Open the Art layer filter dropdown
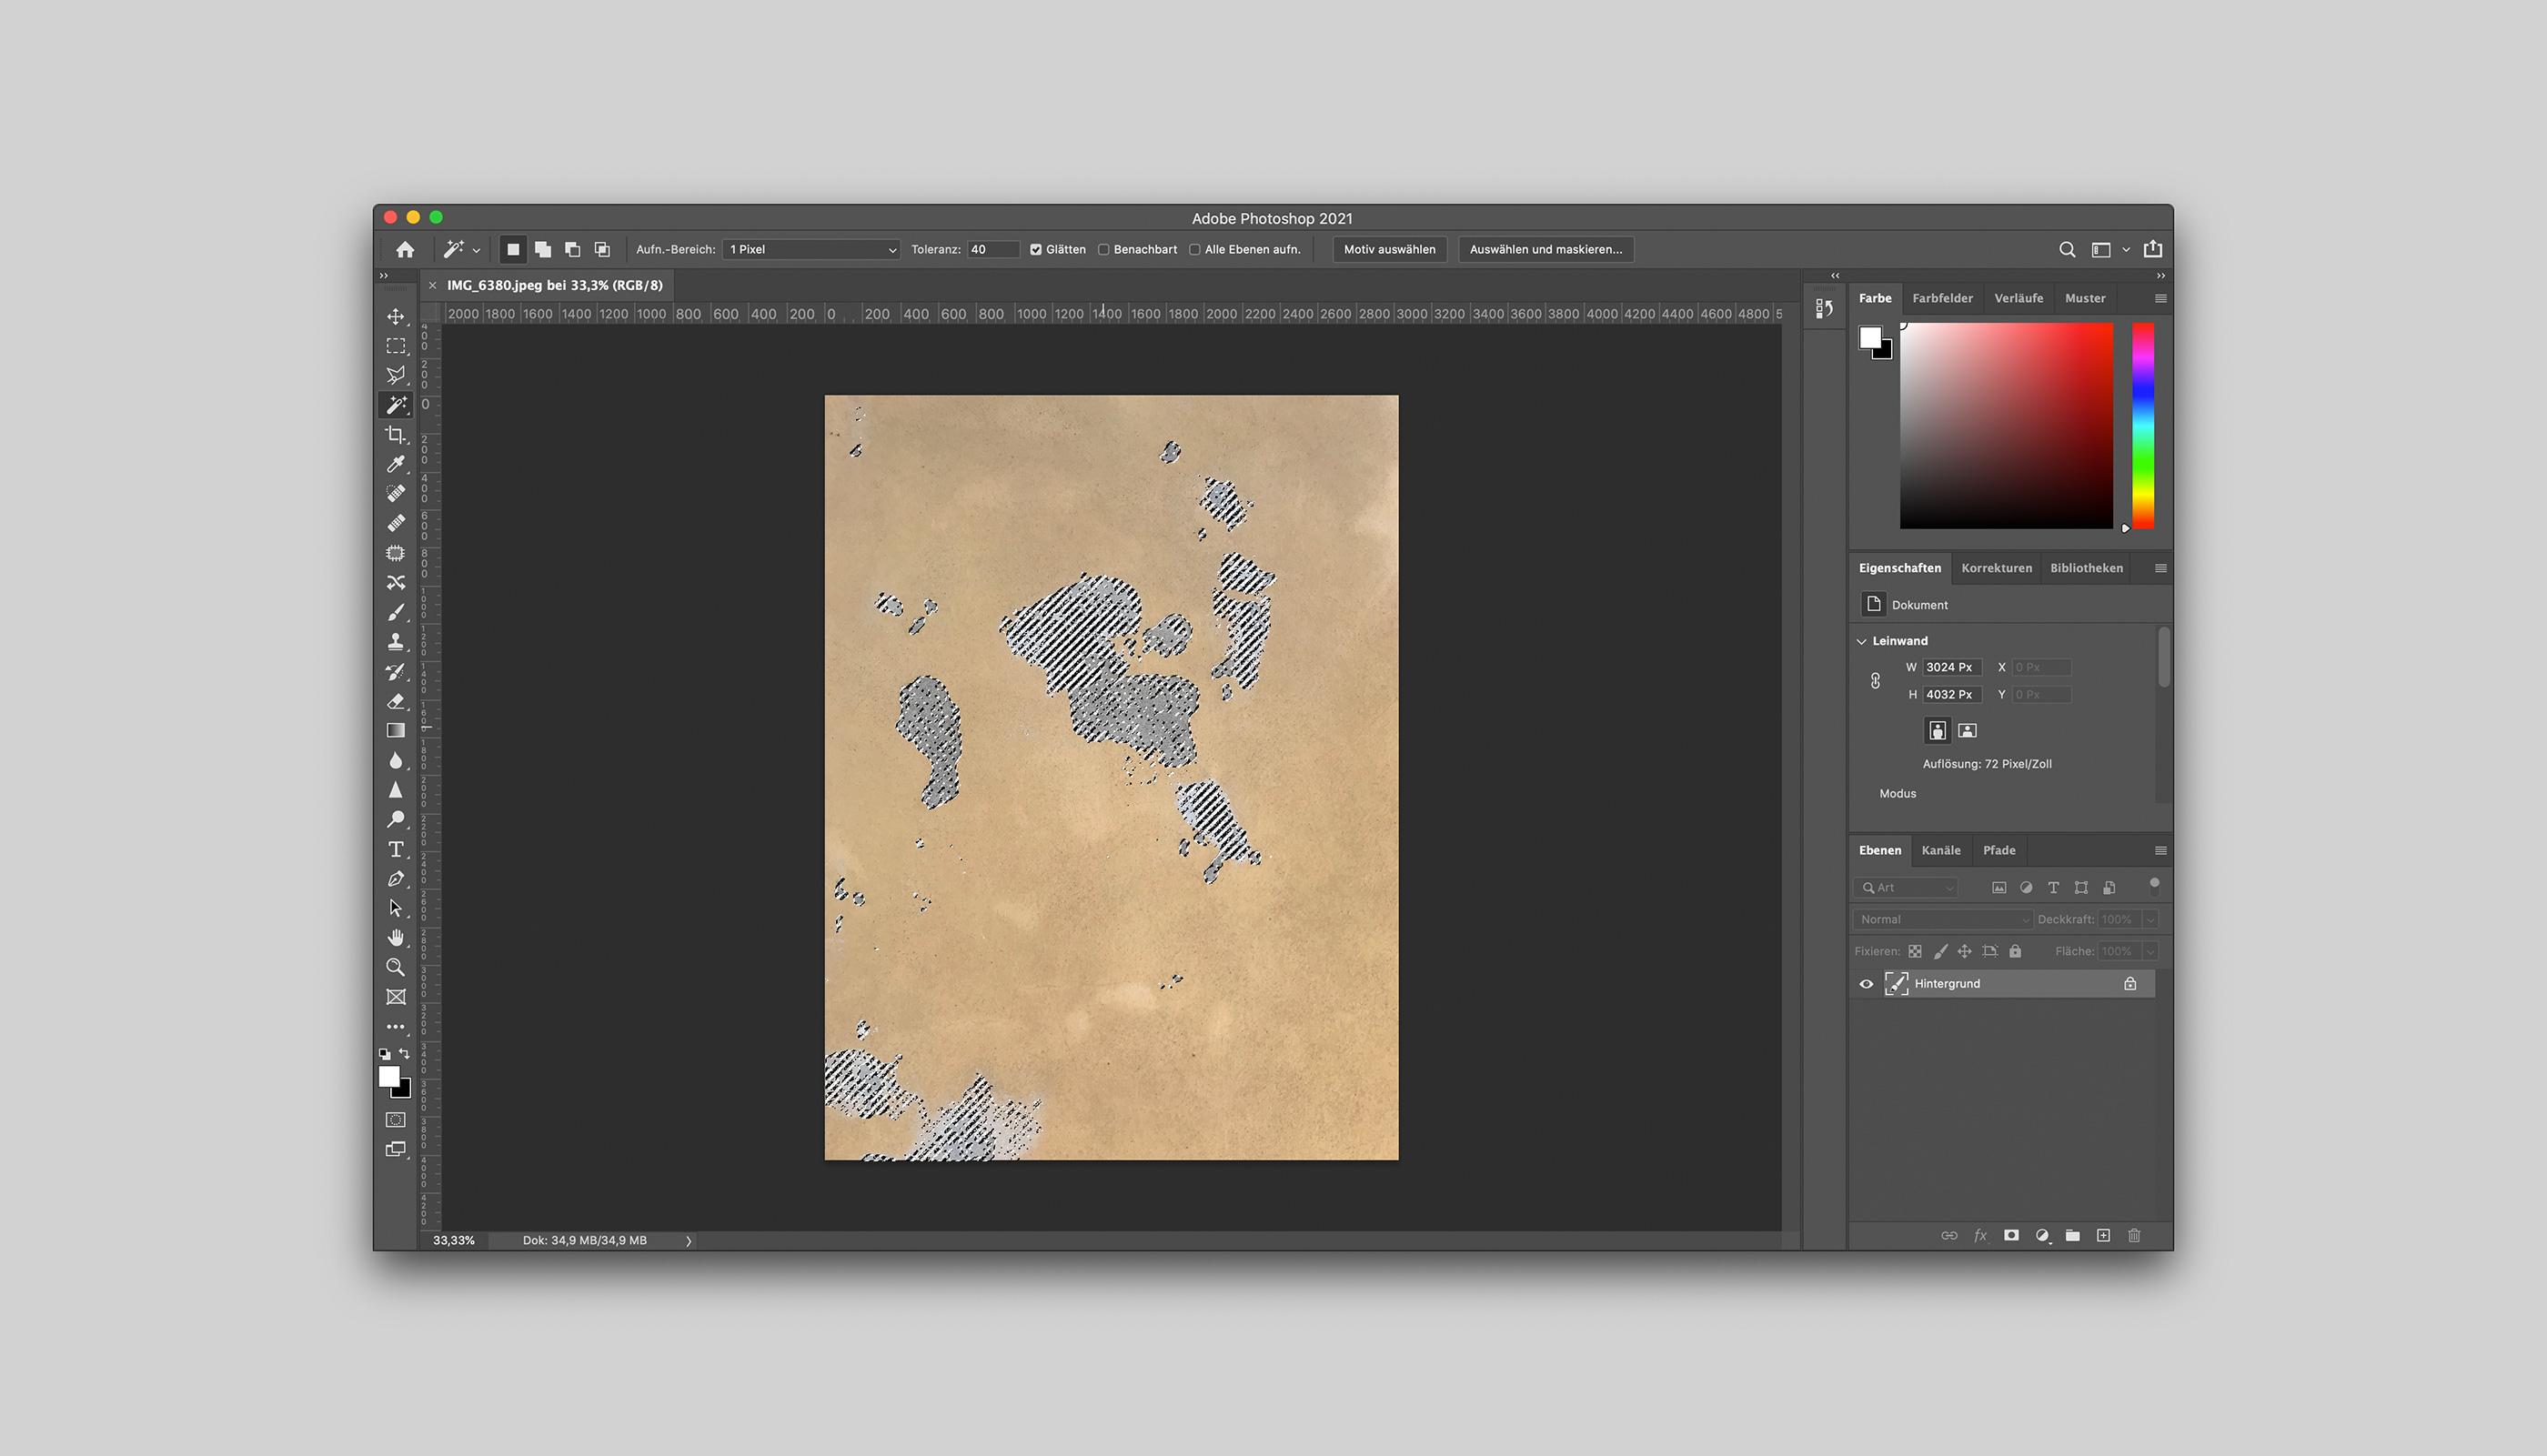 pos(1907,888)
